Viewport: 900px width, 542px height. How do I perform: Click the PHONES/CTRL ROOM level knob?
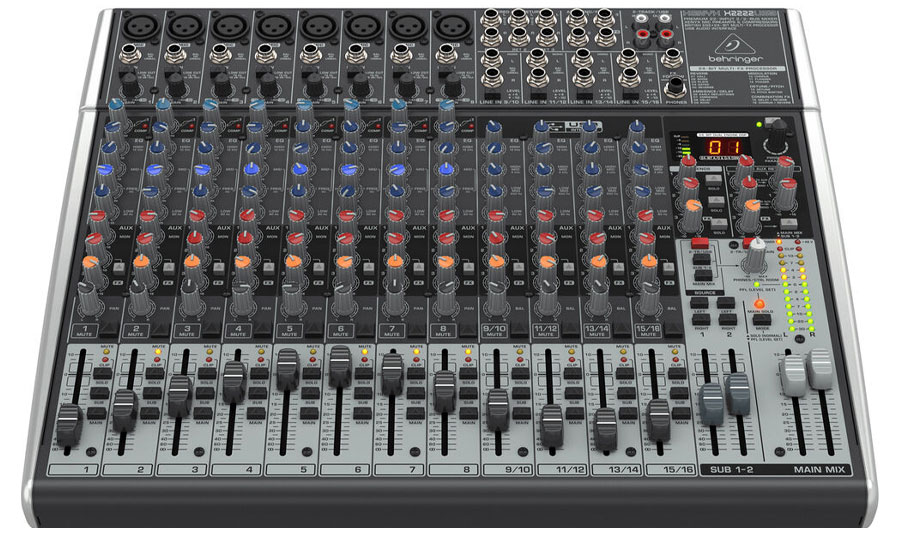[x=757, y=256]
